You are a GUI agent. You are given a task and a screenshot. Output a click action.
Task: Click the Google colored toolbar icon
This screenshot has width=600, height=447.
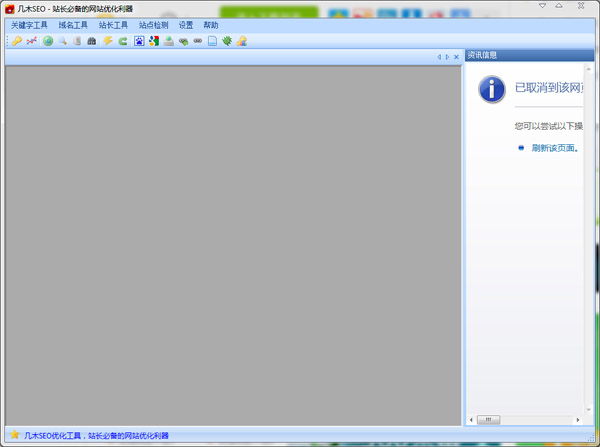[154, 41]
